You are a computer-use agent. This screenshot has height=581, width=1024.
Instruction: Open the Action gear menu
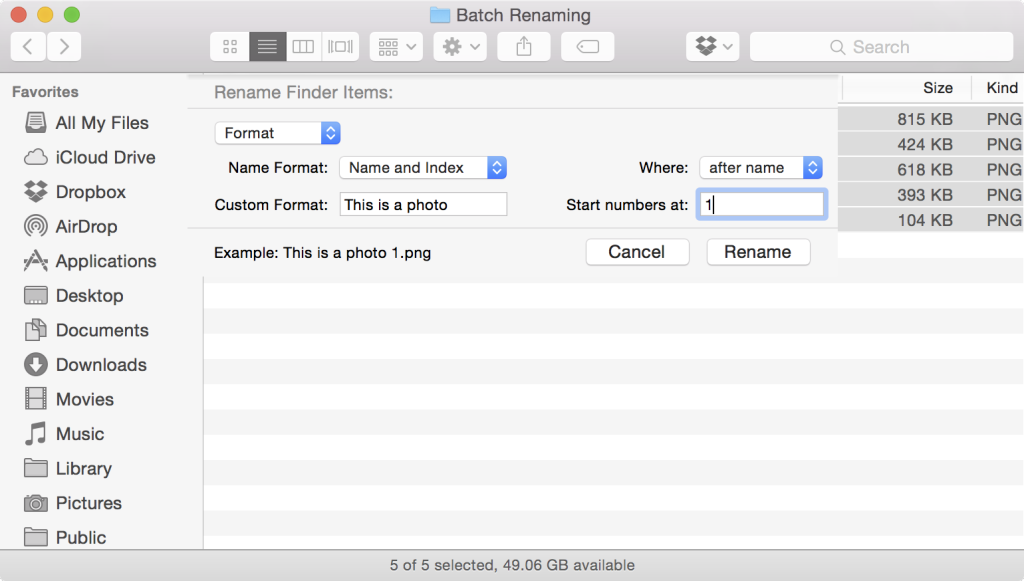click(460, 46)
